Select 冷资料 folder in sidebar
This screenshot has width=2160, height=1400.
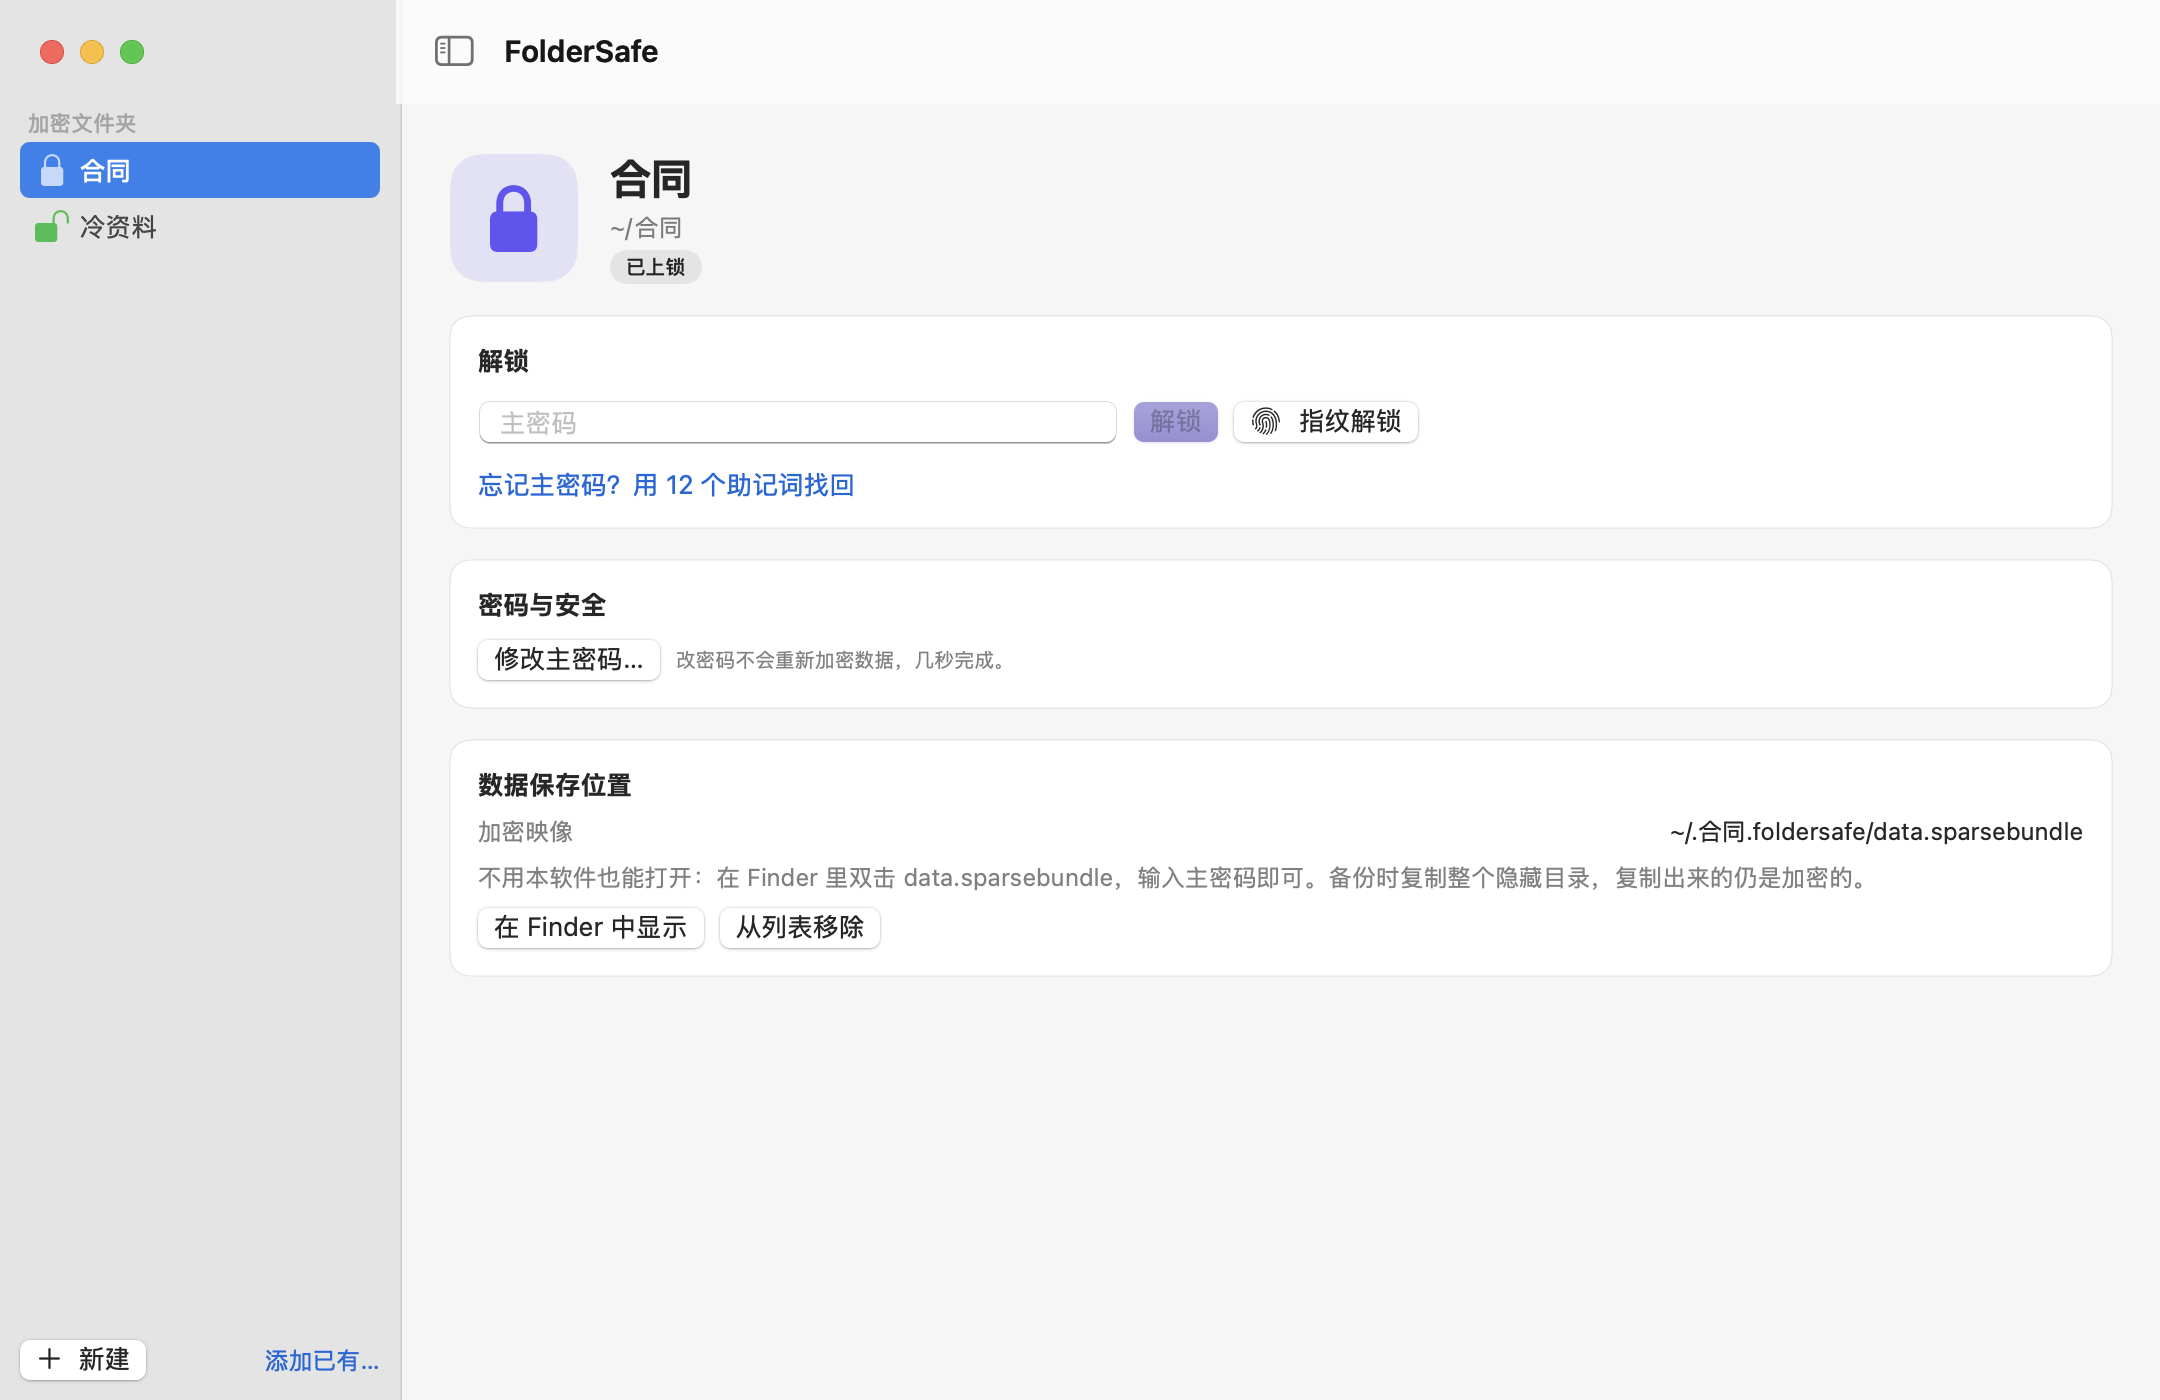[200, 226]
